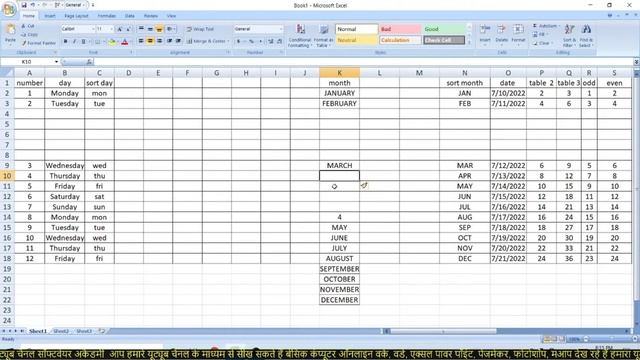Toggle Center horizontal alignment
640x360 pixels.
point(150,41)
